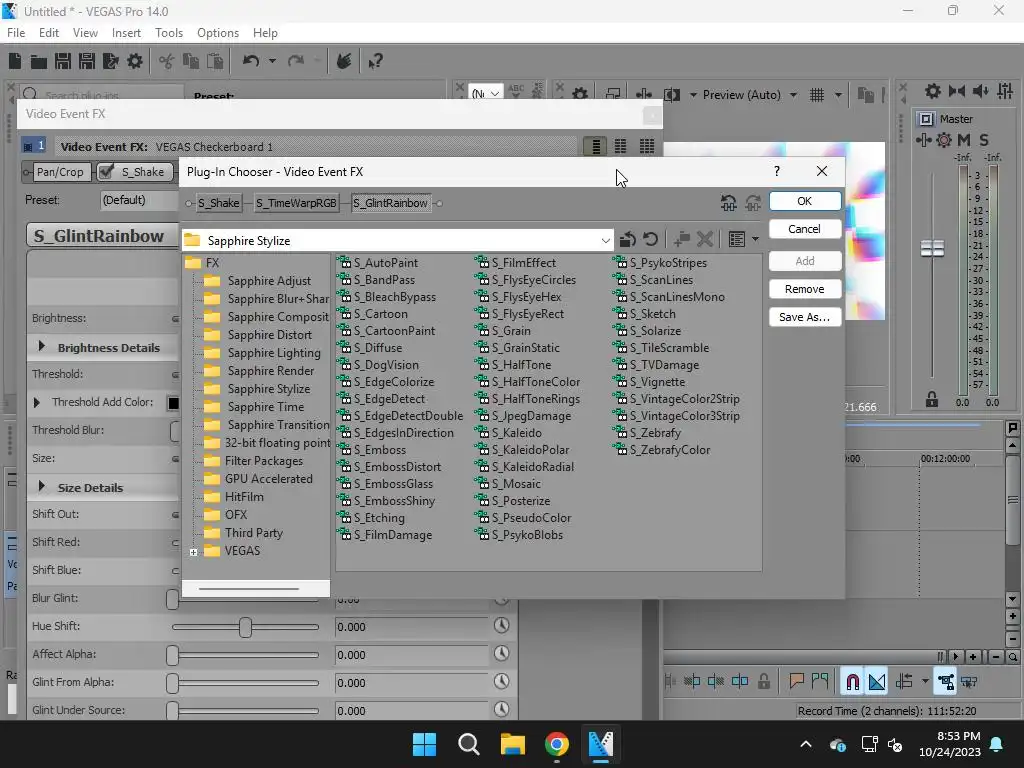The height and width of the screenshot is (768, 1024).
Task: Open the Insert menu
Action: click(126, 33)
